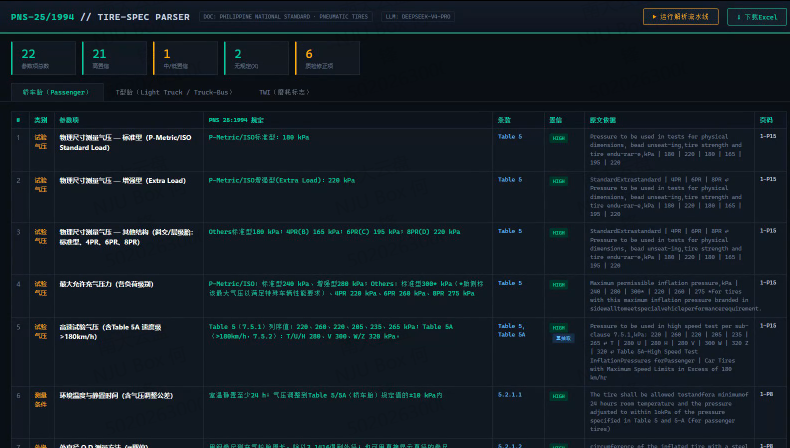790x448 pixels.
Task: Click the page reference 1-P15 in row 3
Action: pos(768,231)
